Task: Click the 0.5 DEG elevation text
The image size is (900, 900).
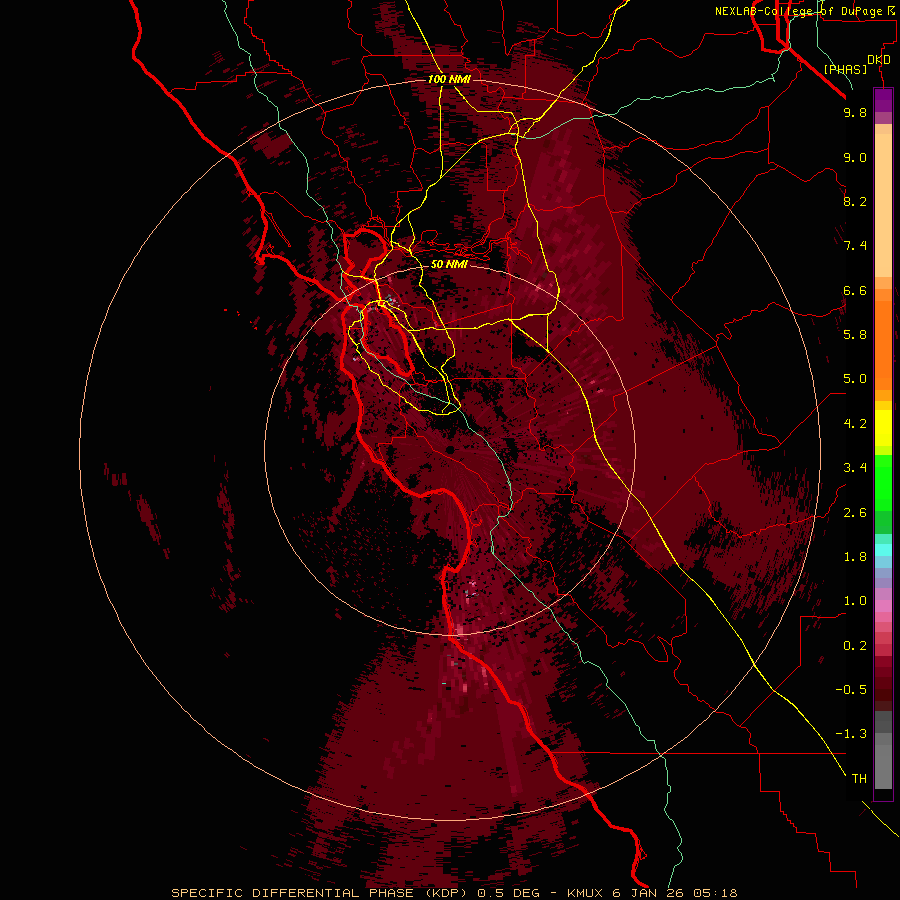Action: pos(511,893)
